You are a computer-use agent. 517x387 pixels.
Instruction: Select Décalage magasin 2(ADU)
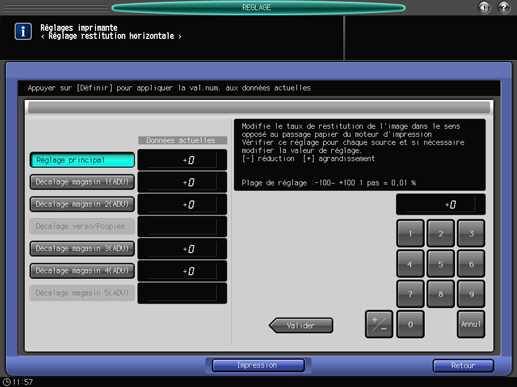(82, 204)
